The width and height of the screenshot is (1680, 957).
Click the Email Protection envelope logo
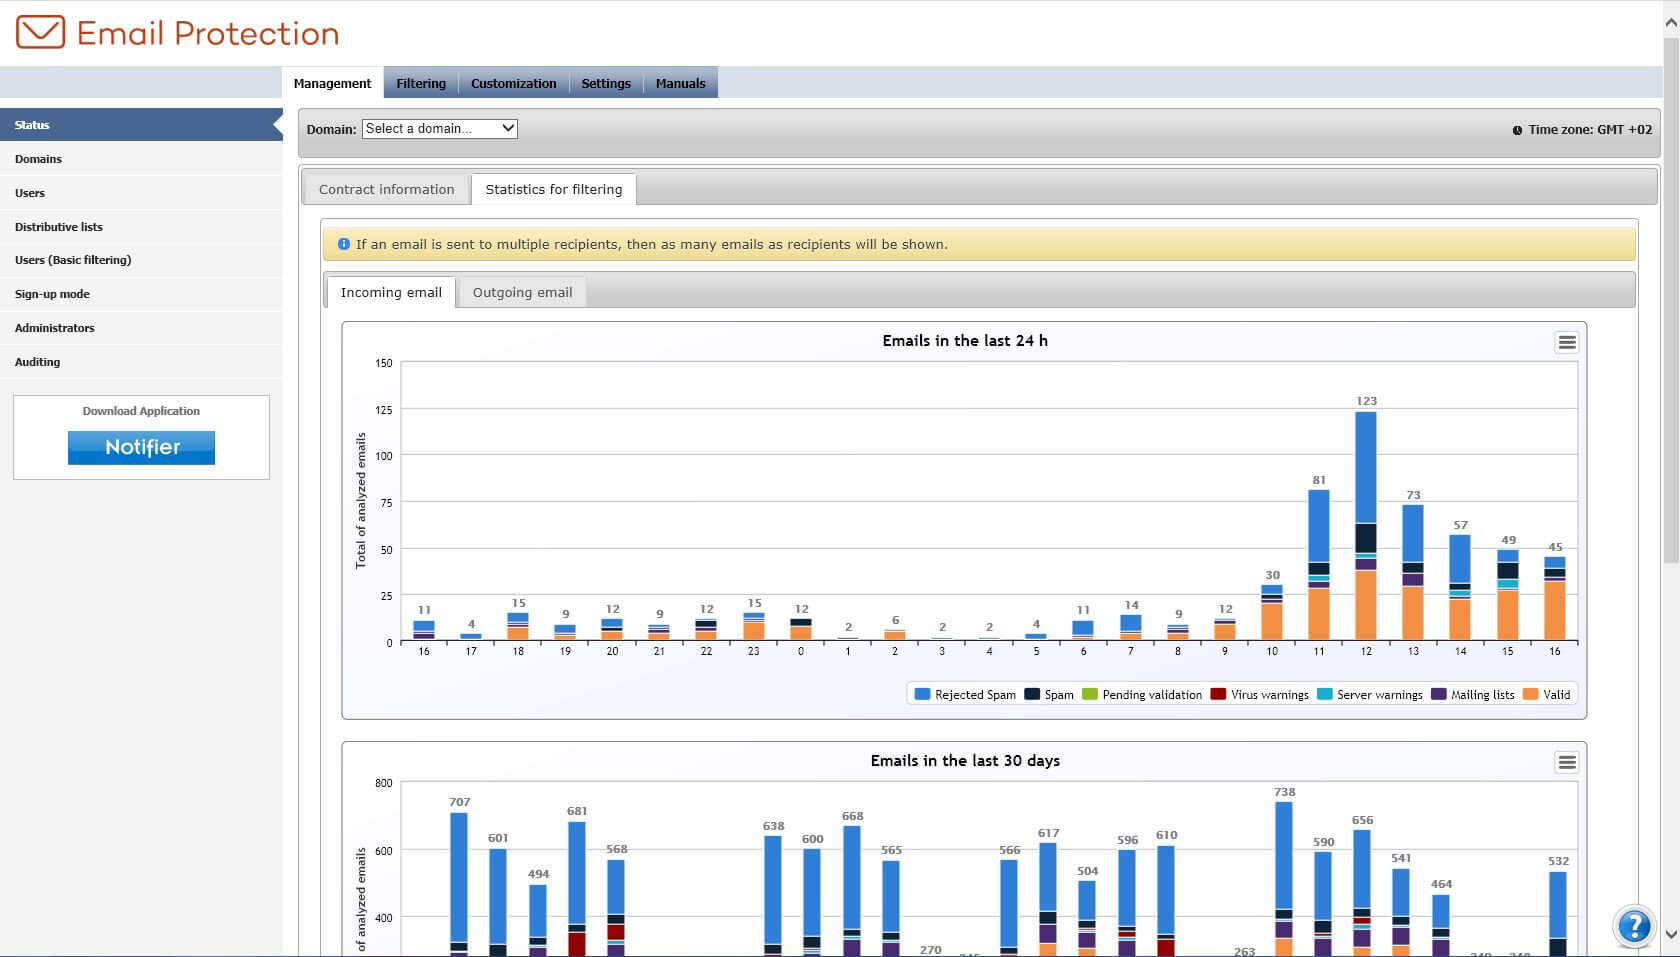pyautogui.click(x=41, y=33)
